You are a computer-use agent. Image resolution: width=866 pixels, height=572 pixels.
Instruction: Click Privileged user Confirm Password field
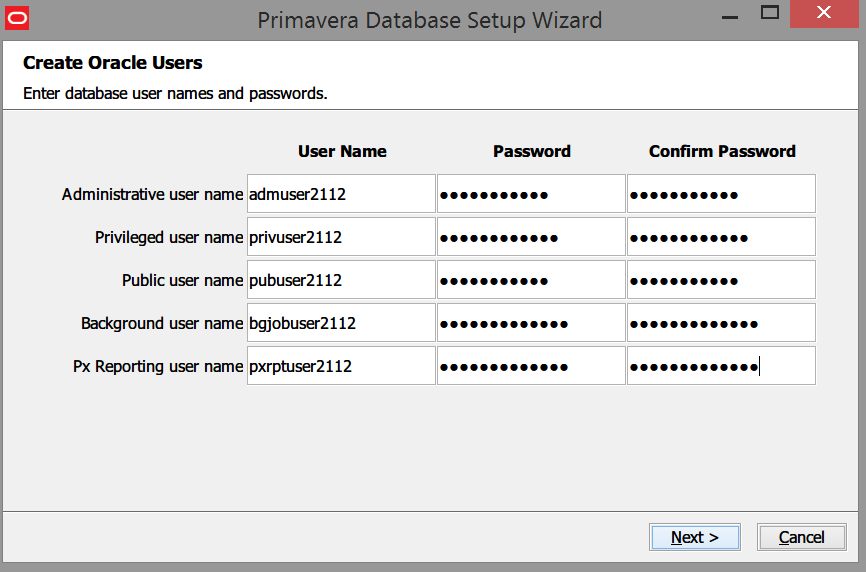pos(721,237)
